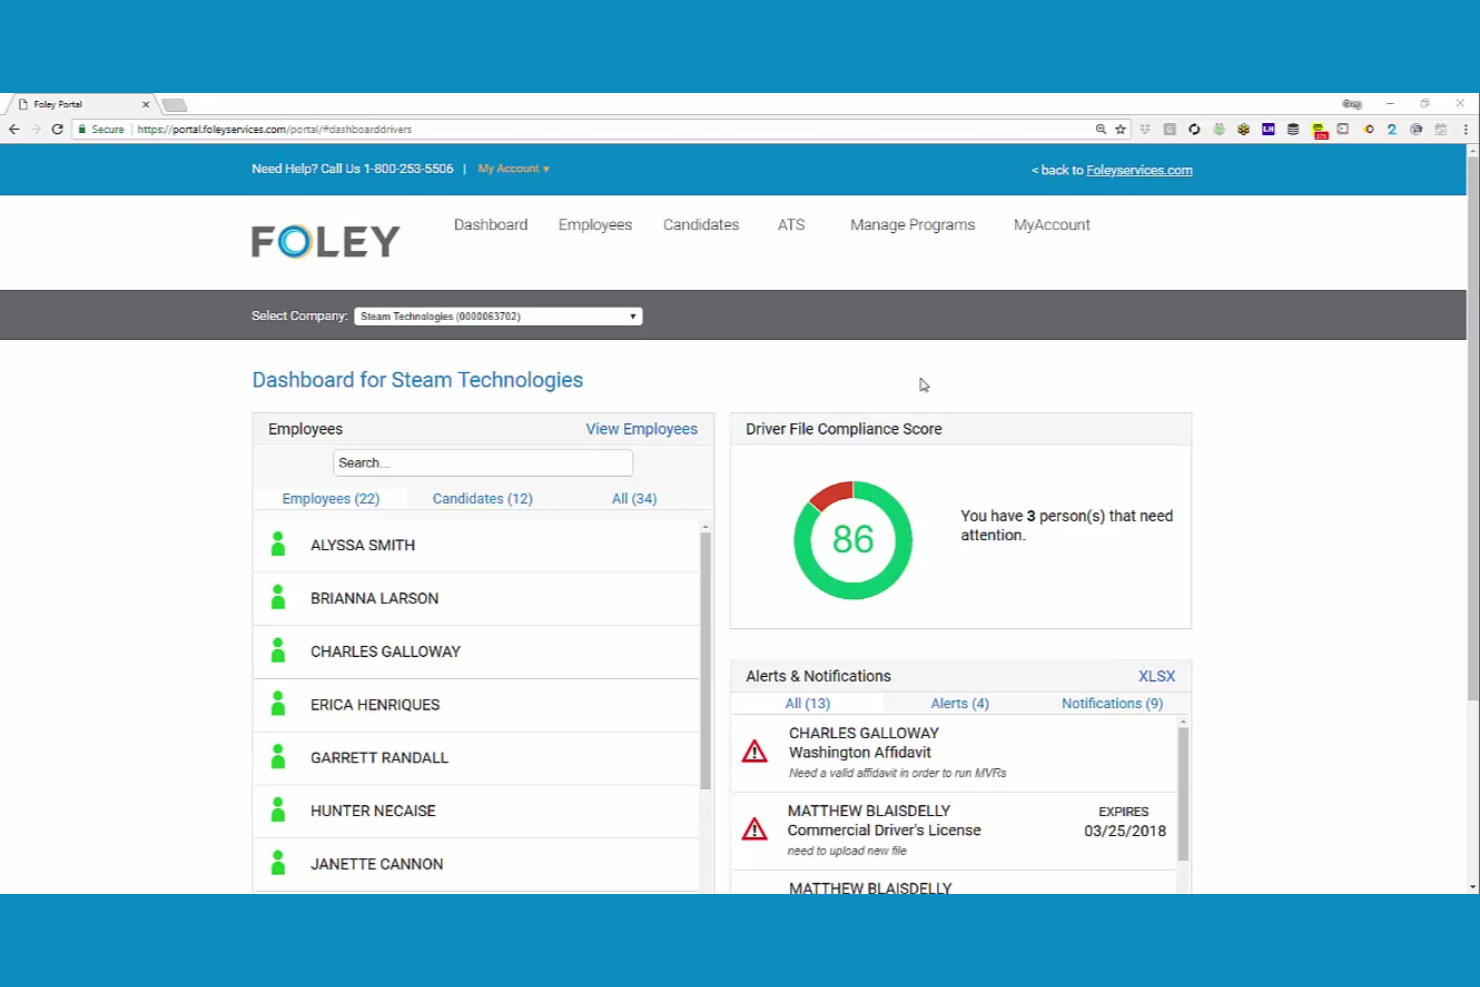Select GARRETT RANDALL in the employee list
The width and height of the screenshot is (1480, 987).
point(477,757)
